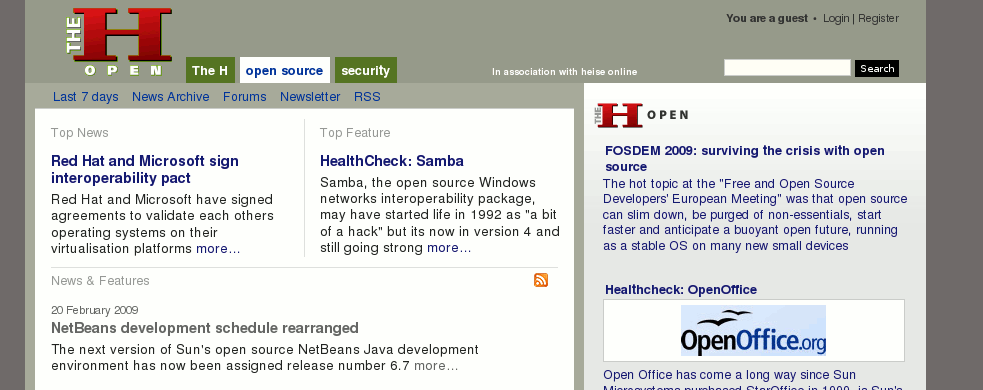Click The H Open logo in header
Viewport: 983px width, 390px height.
(x=119, y=42)
